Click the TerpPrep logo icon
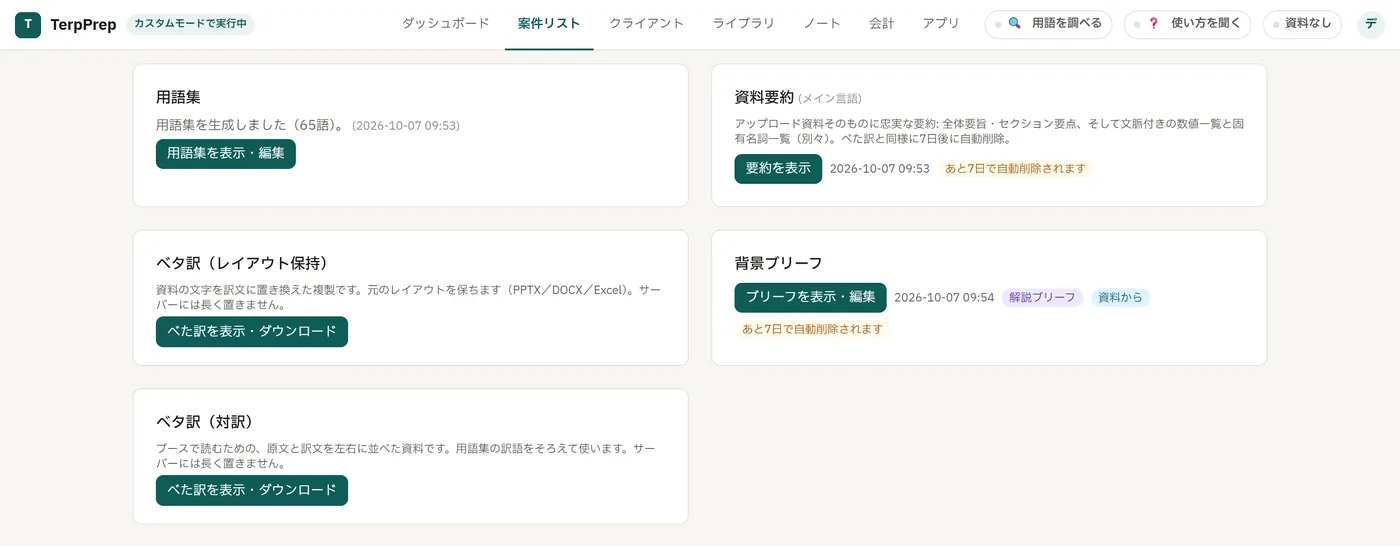1400x546 pixels. pyautogui.click(x=28, y=25)
